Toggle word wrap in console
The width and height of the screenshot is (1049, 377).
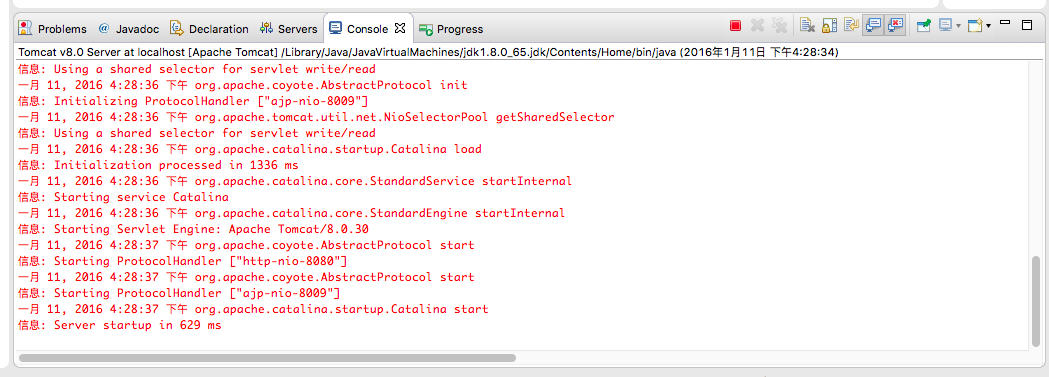coord(851,26)
